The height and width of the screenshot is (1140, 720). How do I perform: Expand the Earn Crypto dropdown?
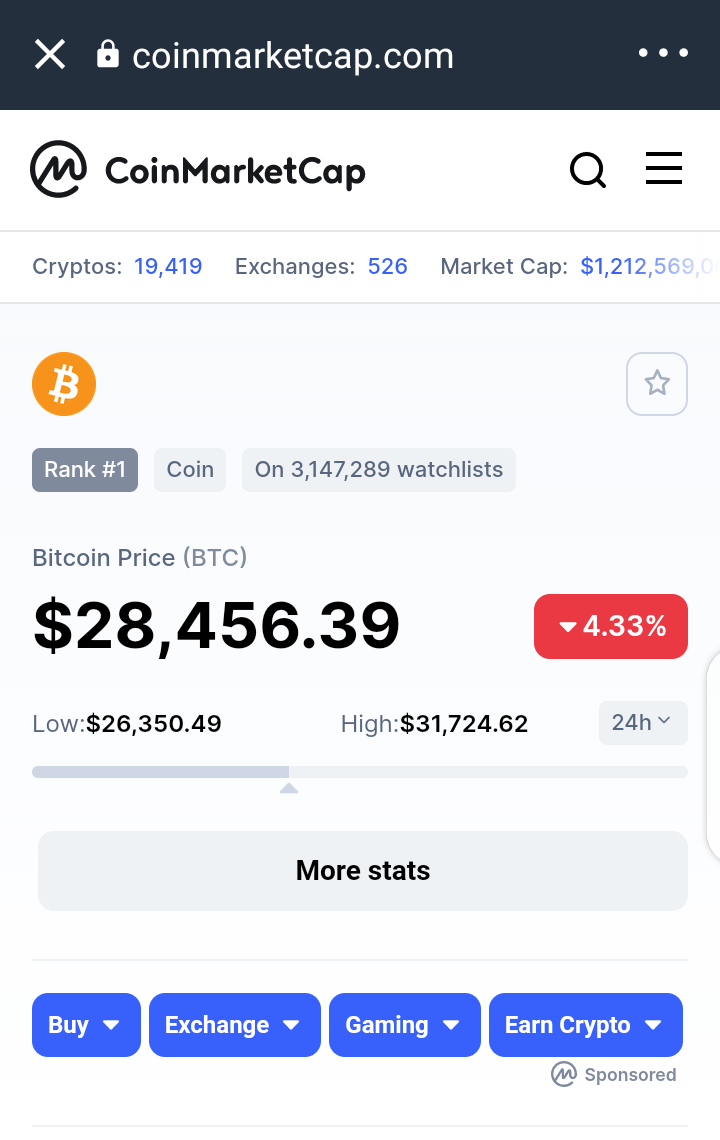pos(585,1025)
